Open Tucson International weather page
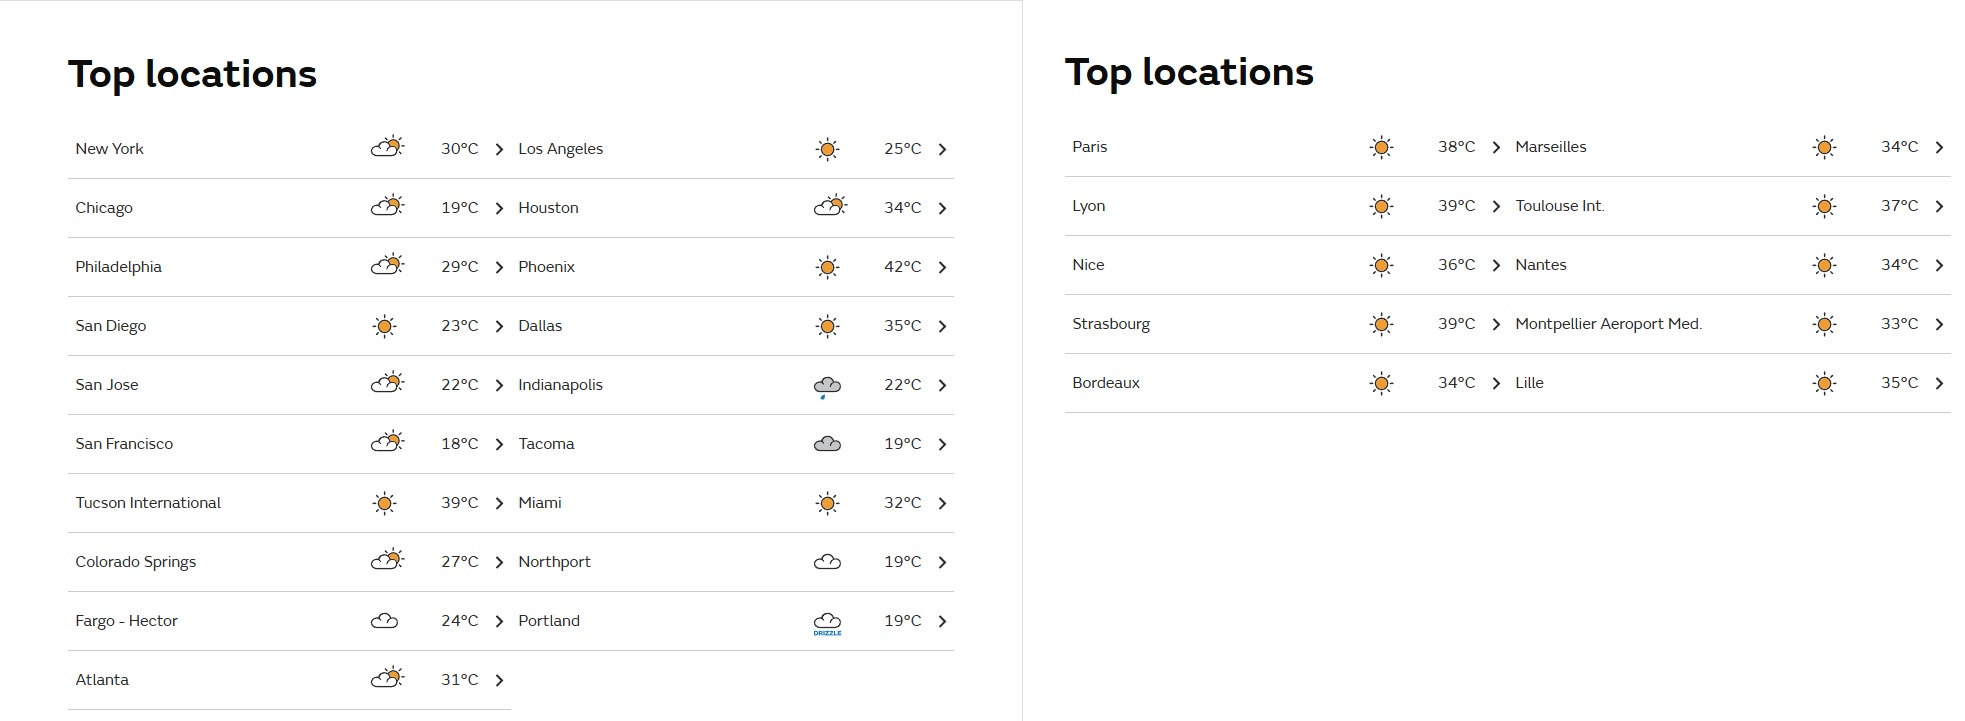Screen dimensions: 1965x721 click(289, 503)
